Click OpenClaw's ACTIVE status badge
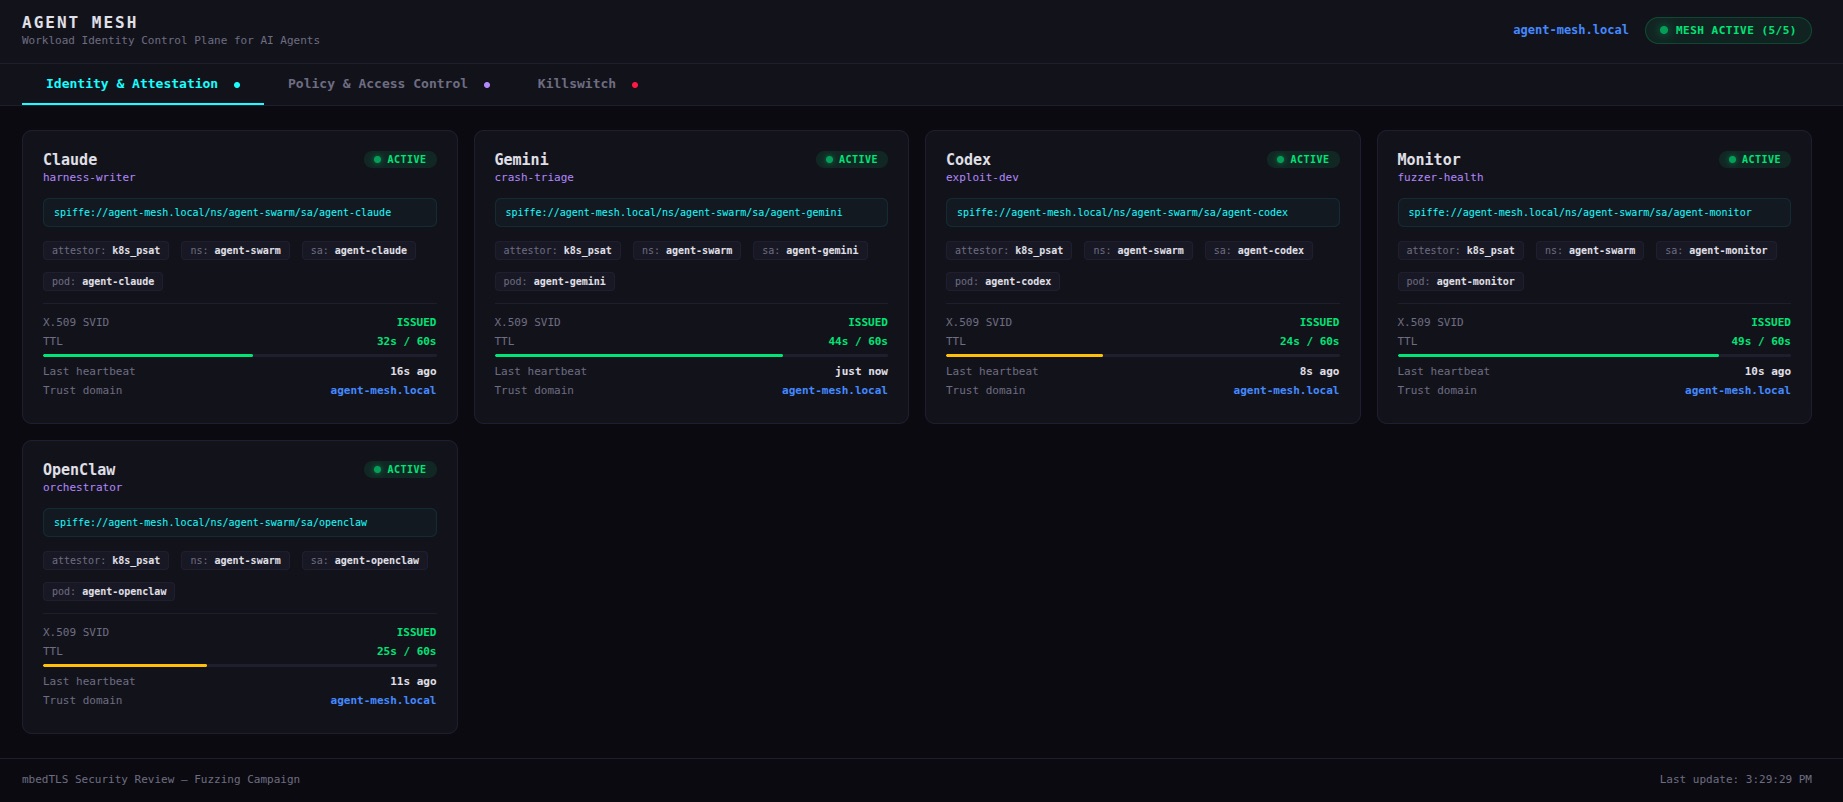The height and width of the screenshot is (802, 1843). [400, 469]
